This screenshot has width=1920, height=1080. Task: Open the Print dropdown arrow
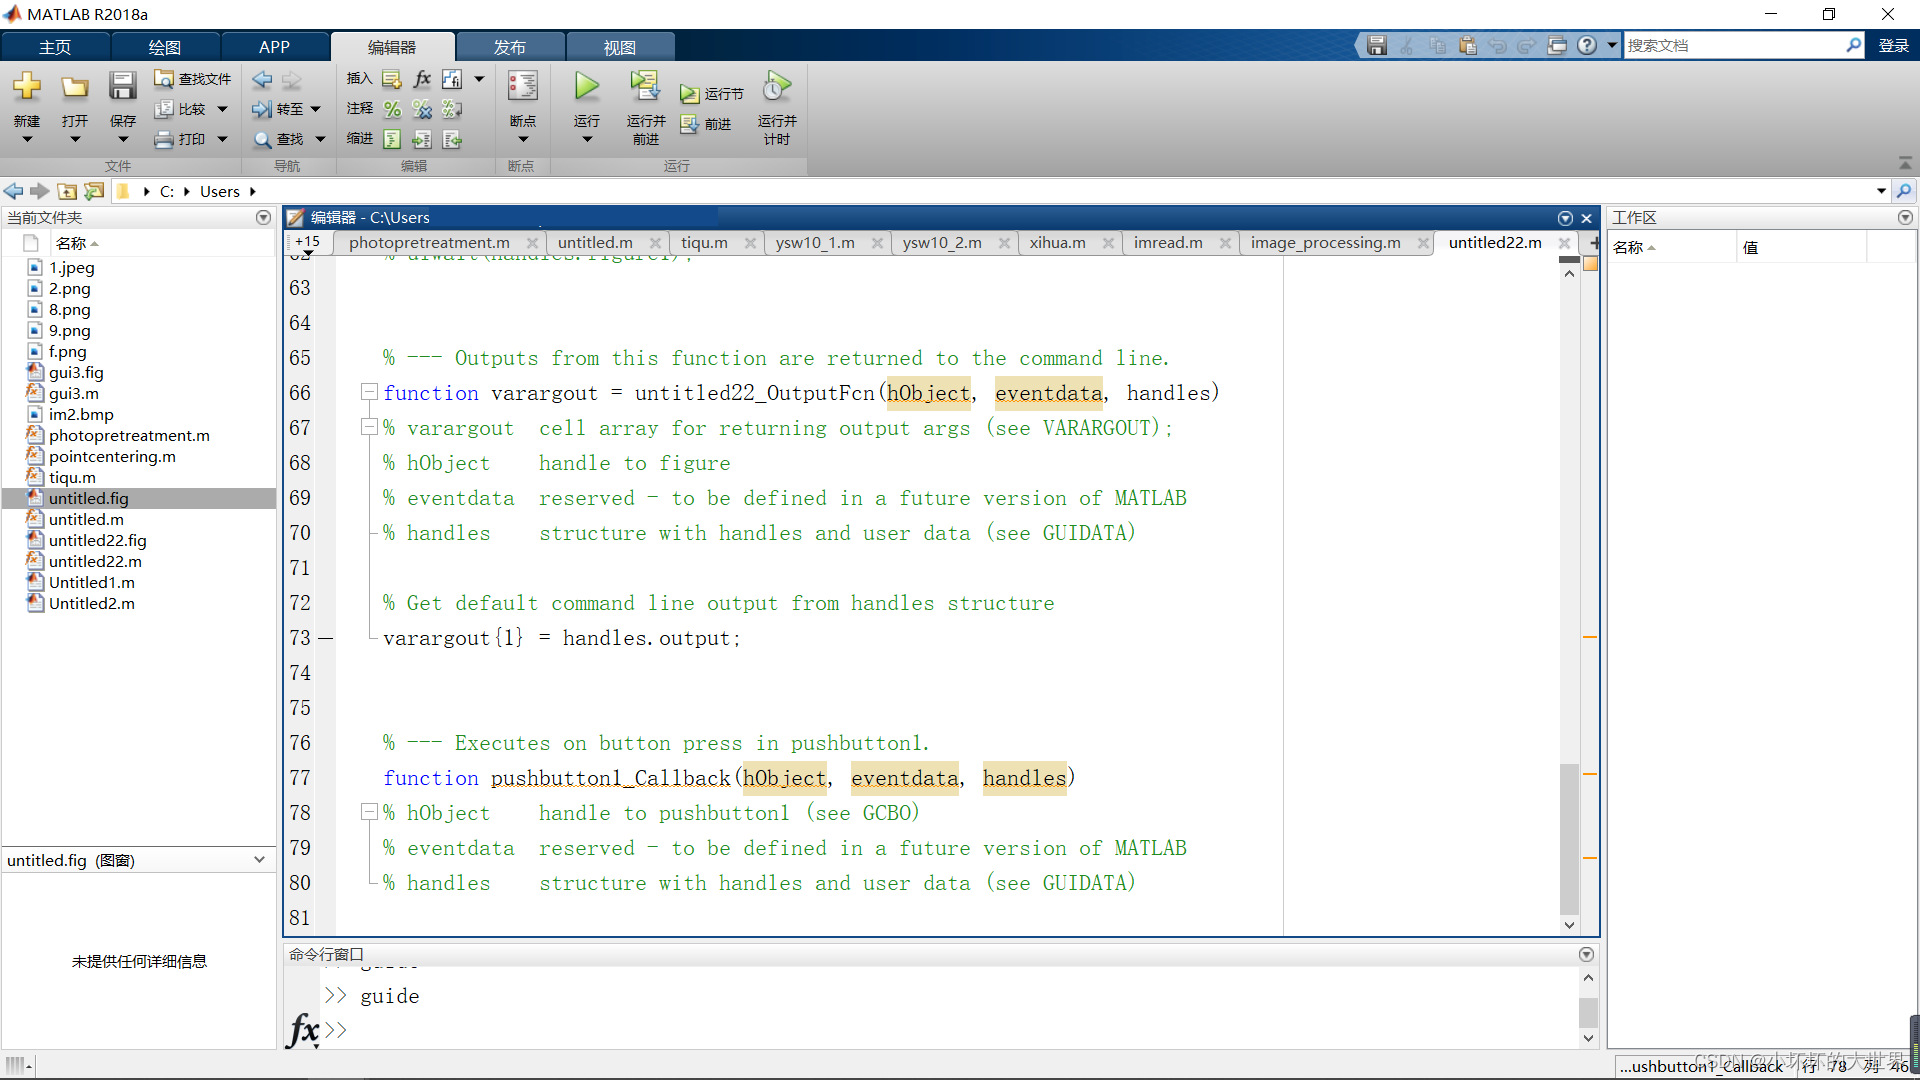[222, 139]
